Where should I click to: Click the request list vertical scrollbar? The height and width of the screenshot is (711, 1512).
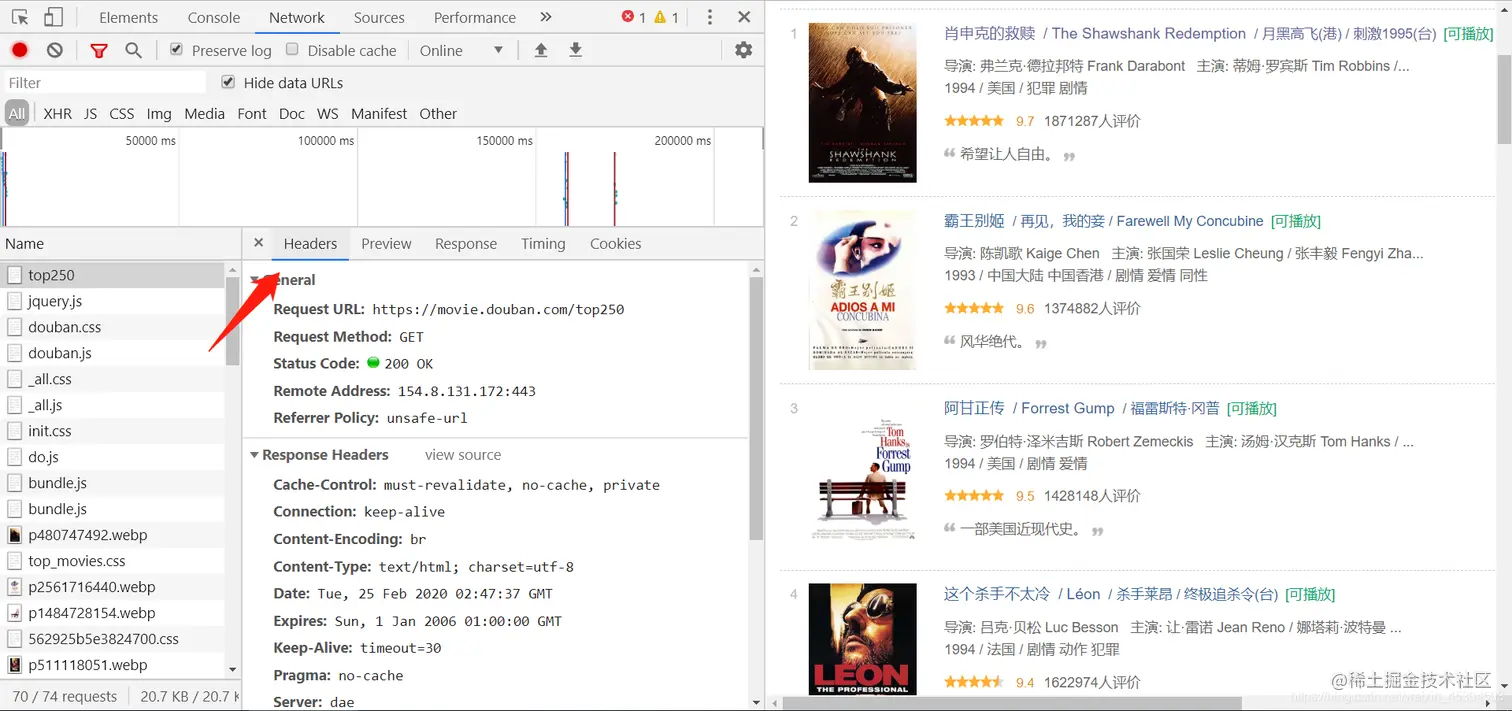(233, 320)
